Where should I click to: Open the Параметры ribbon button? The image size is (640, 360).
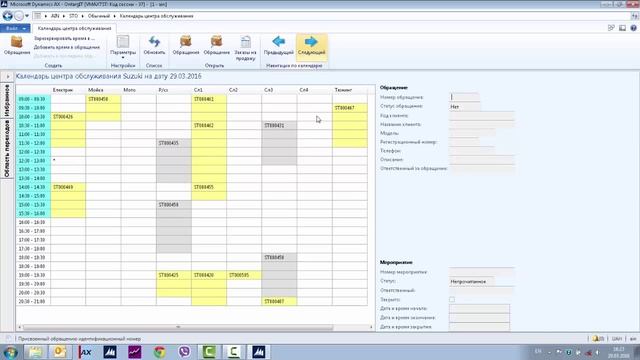pyautogui.click(x=123, y=46)
